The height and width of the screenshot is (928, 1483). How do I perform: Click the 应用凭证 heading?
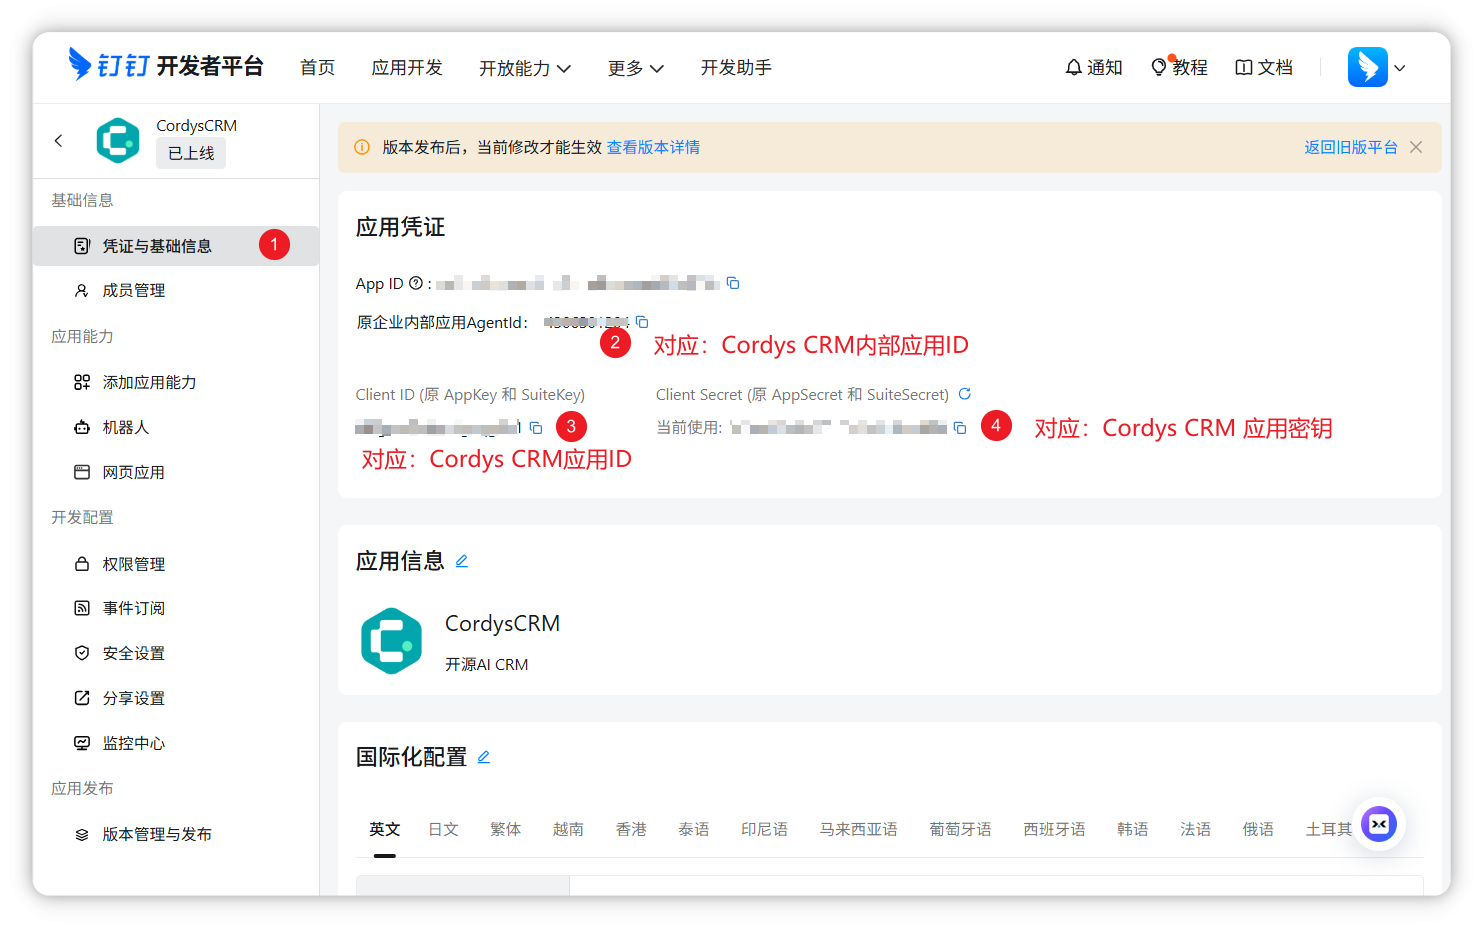point(400,227)
